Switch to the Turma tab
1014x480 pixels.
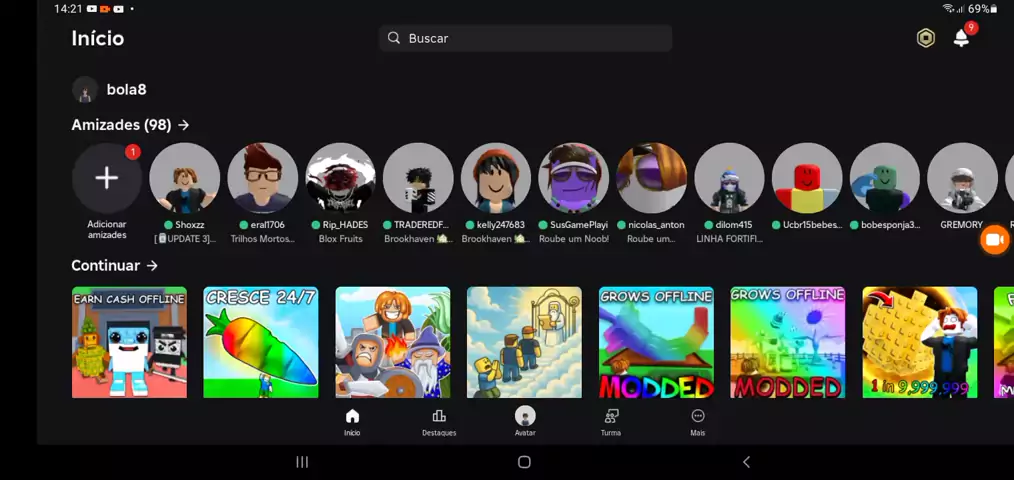click(x=611, y=422)
